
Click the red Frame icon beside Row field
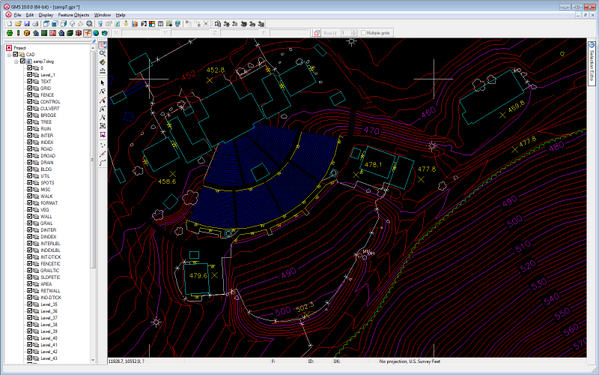coord(317,33)
